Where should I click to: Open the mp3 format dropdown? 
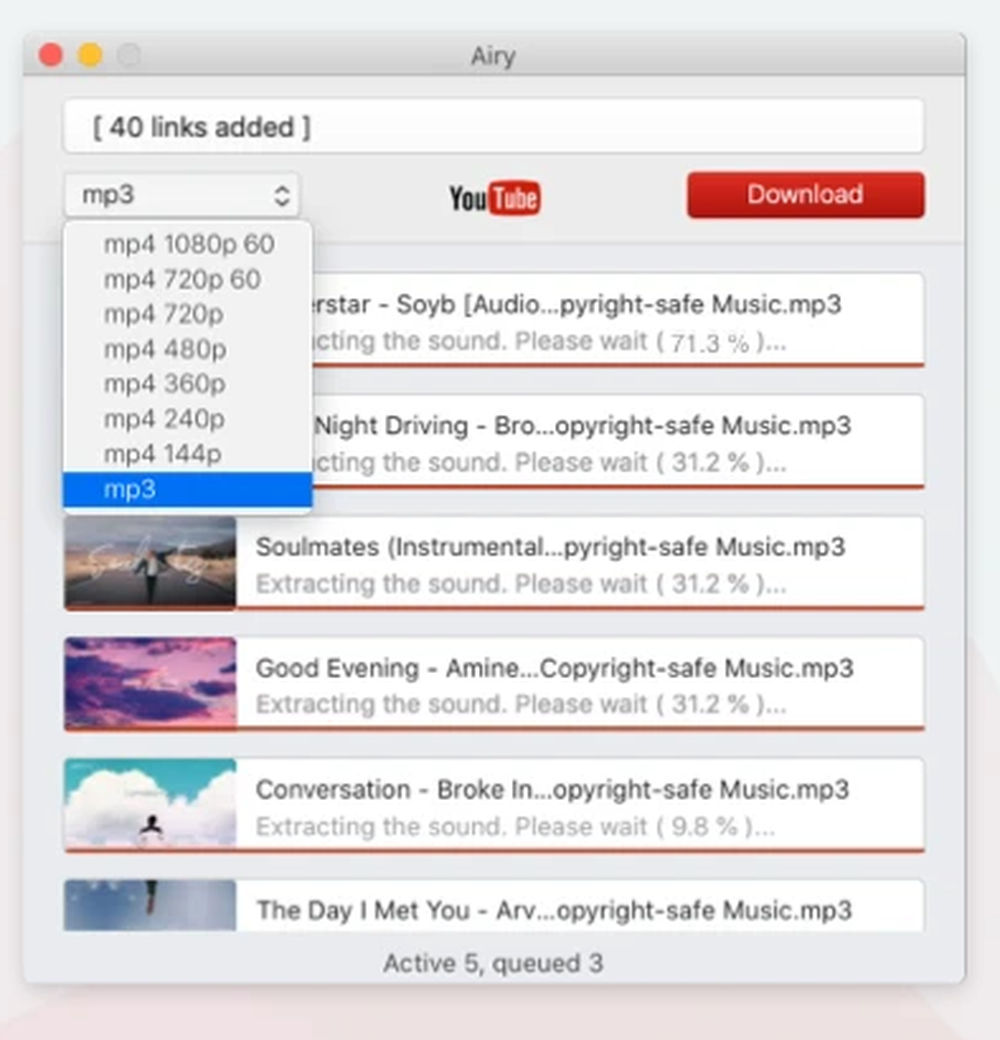coord(182,195)
